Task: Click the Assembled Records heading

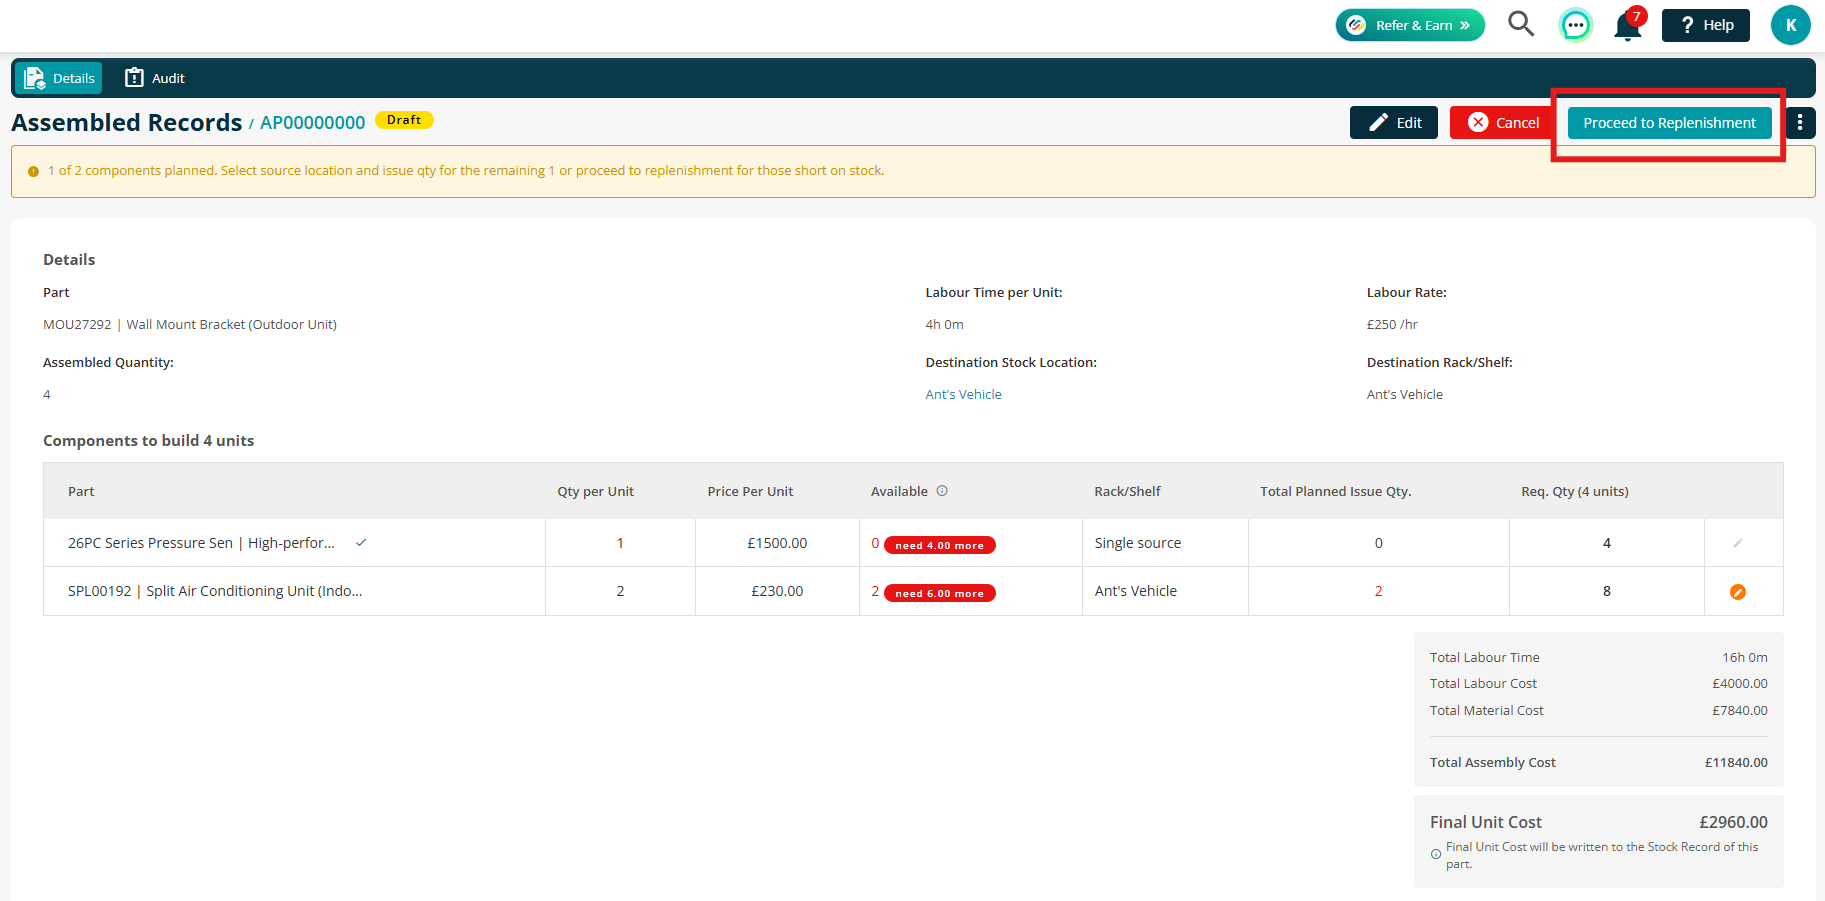Action: pyautogui.click(x=126, y=122)
